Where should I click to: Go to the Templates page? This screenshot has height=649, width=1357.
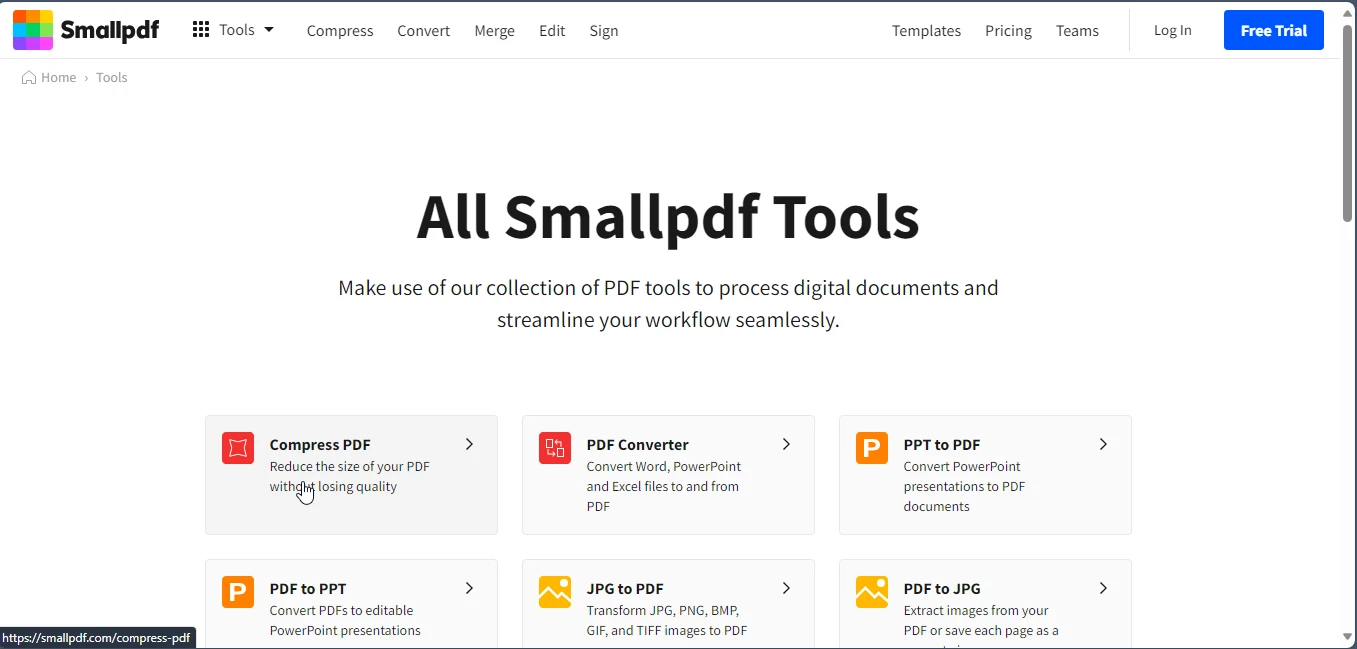[x=926, y=31]
